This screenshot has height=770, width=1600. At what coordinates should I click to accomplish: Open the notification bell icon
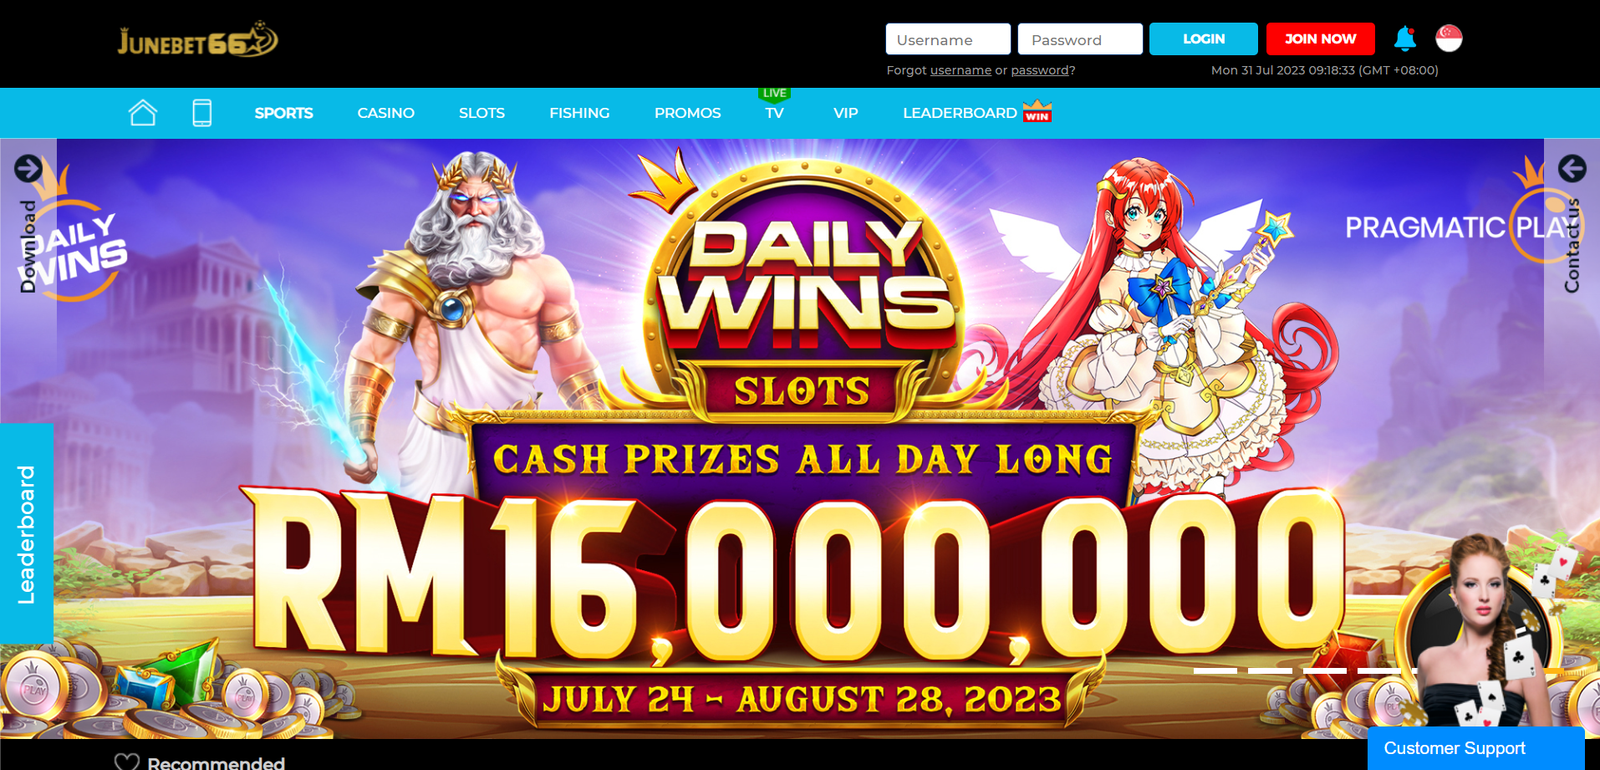(x=1405, y=39)
